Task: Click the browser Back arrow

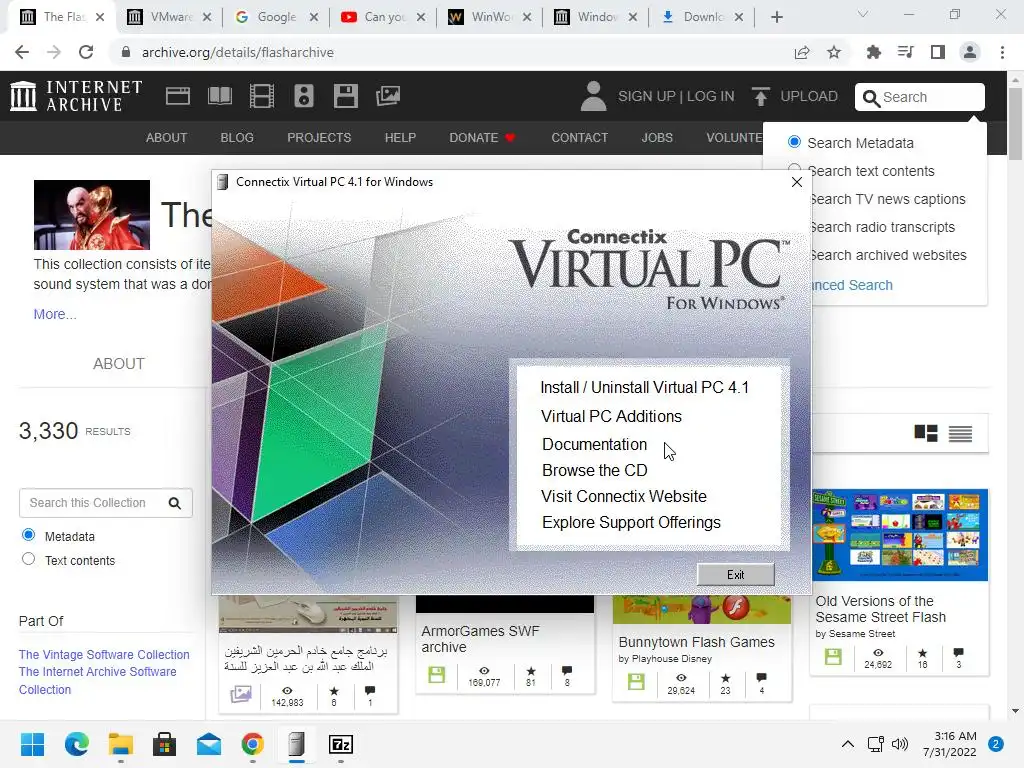Action: tap(22, 52)
